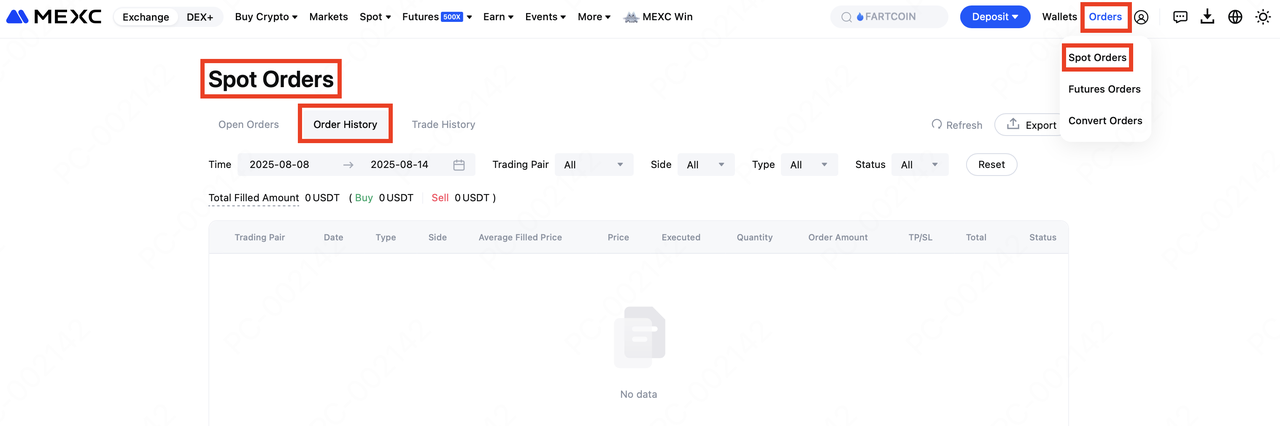Open the user profile icon
This screenshot has width=1280, height=426.
[x=1141, y=17]
